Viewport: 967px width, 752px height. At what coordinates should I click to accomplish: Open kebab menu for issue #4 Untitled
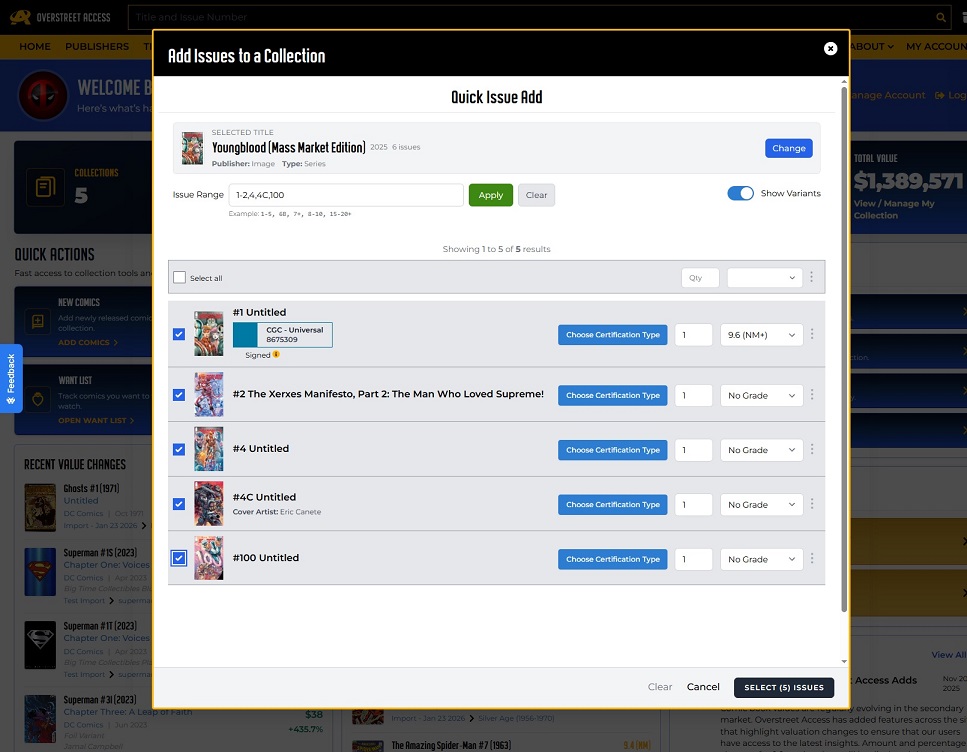tap(812, 449)
